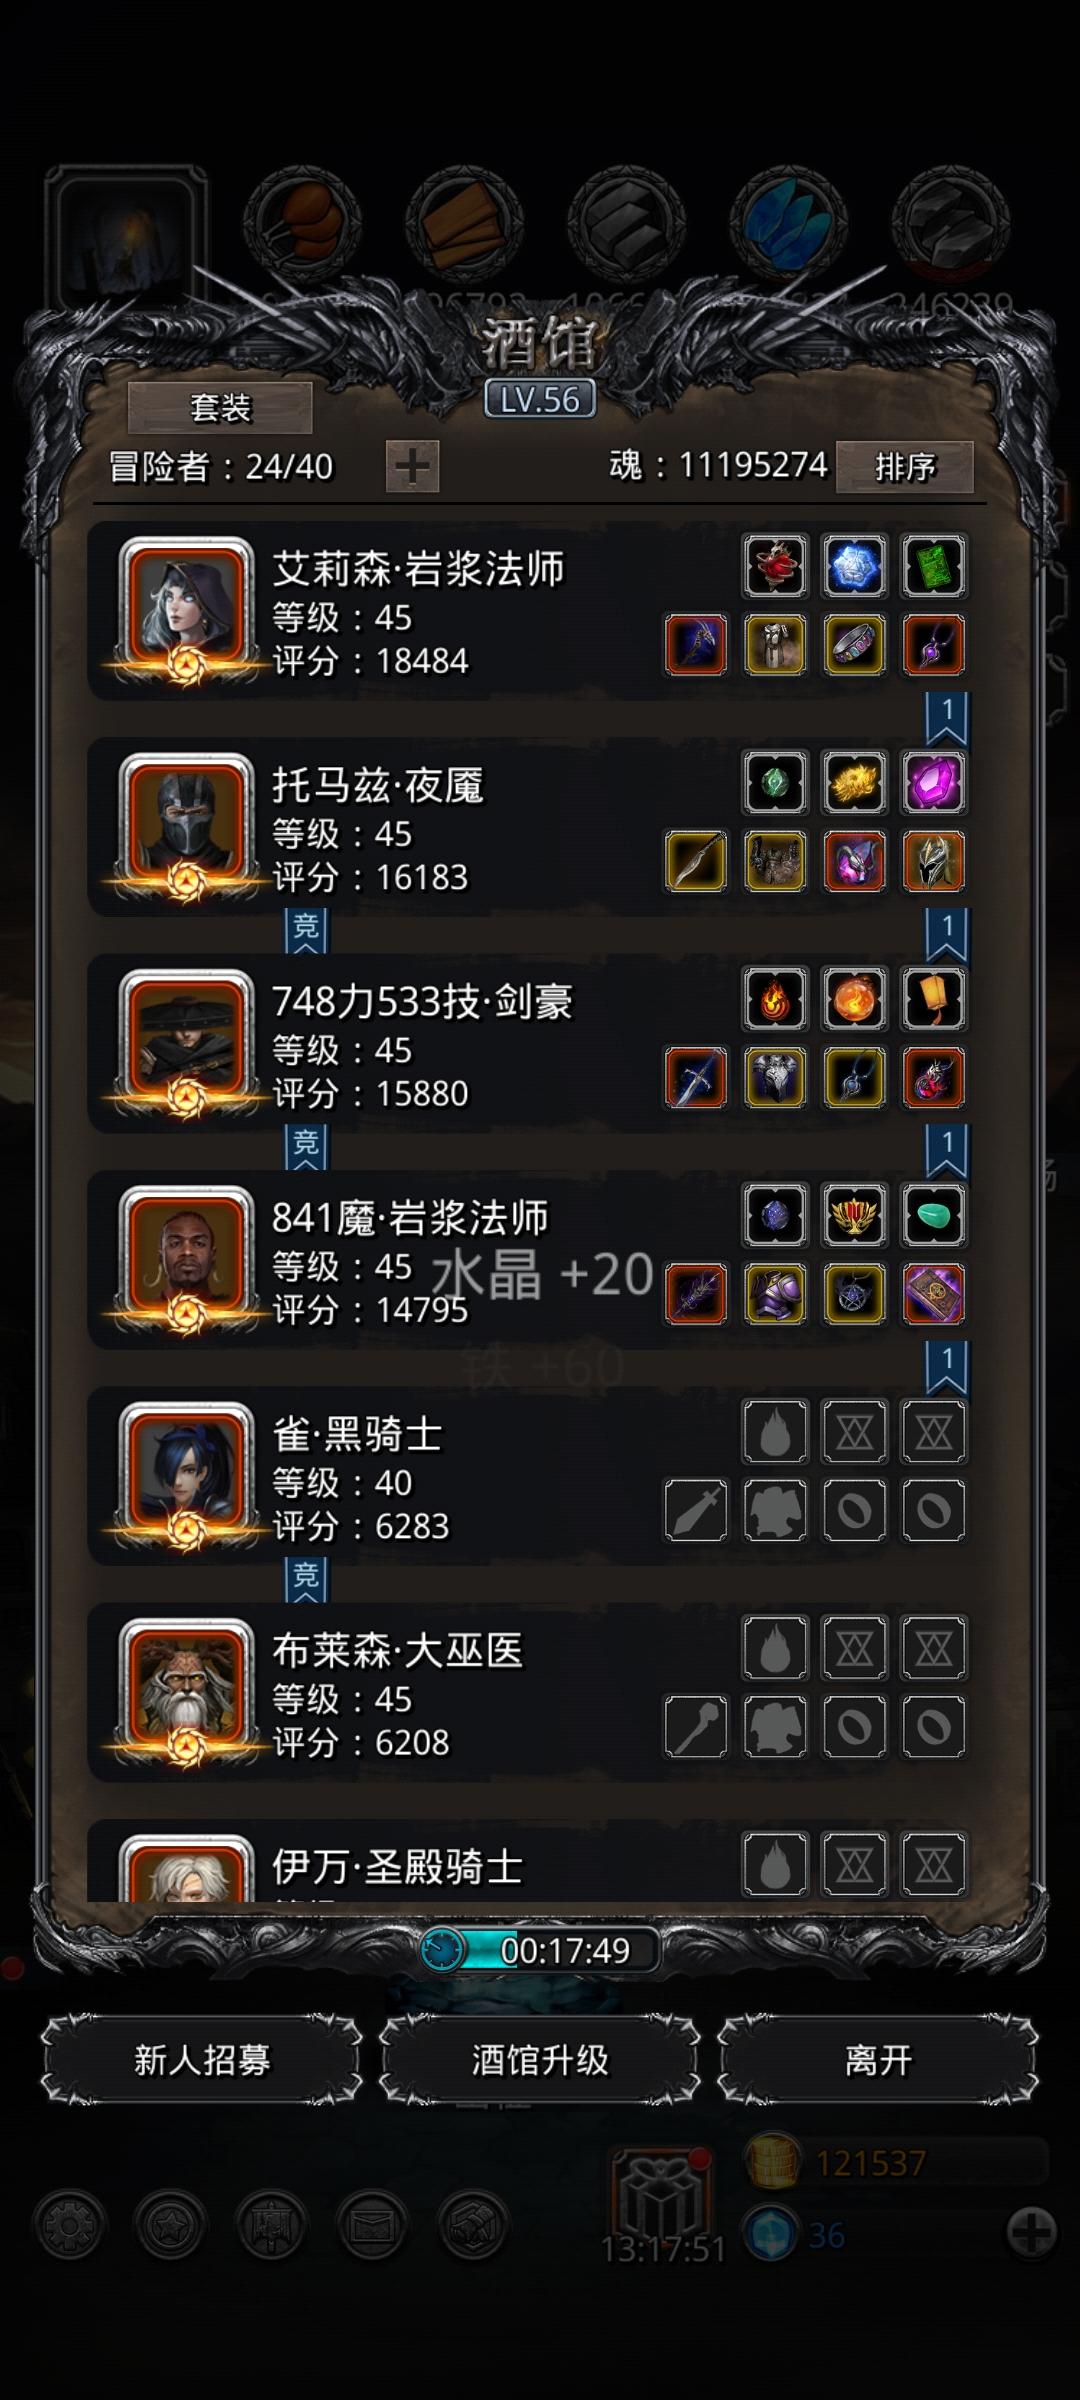Tap the countdown timer bar 00:17:49
The image size is (1080, 2400).
click(540, 1950)
